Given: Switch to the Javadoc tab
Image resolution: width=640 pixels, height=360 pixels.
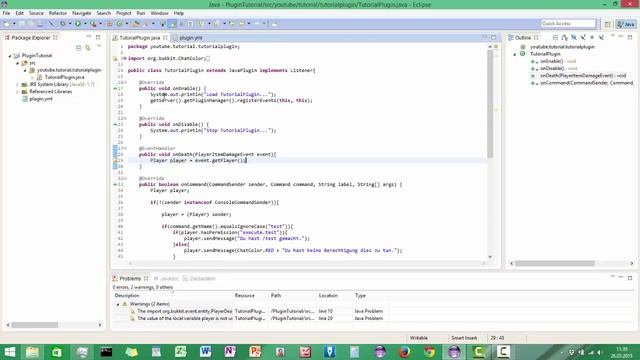Looking at the screenshot, I should [x=166, y=278].
